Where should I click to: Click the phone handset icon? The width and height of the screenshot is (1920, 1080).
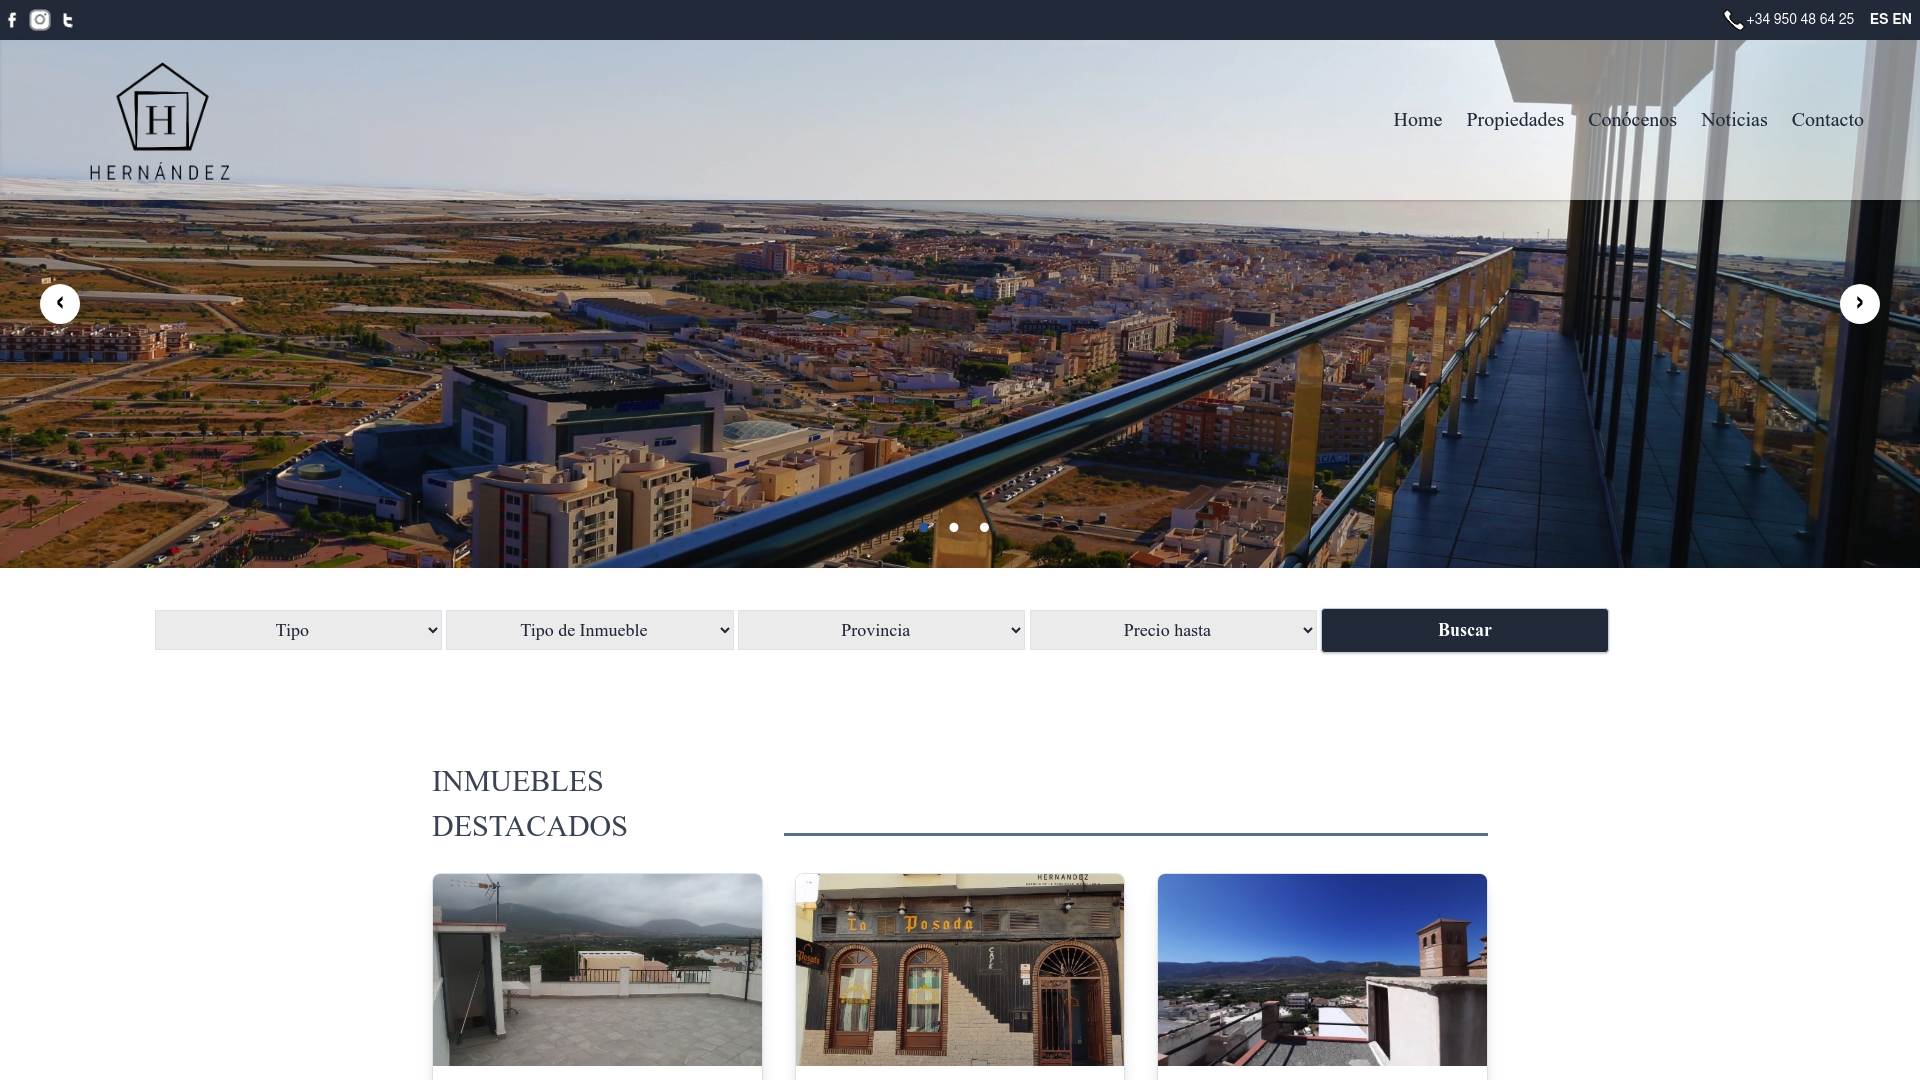click(x=1733, y=20)
